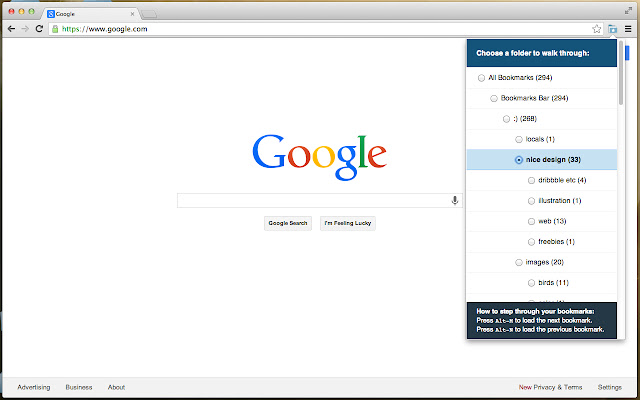The image size is (640, 400).
Task: Select the dribbble etc (4) radio button
Action: tap(531, 180)
